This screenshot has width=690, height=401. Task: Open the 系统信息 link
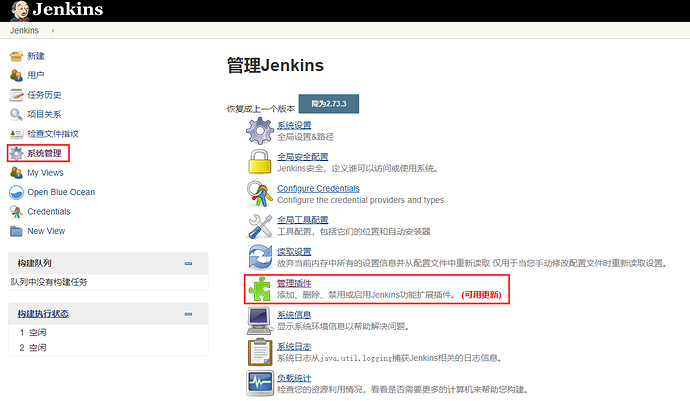[294, 315]
